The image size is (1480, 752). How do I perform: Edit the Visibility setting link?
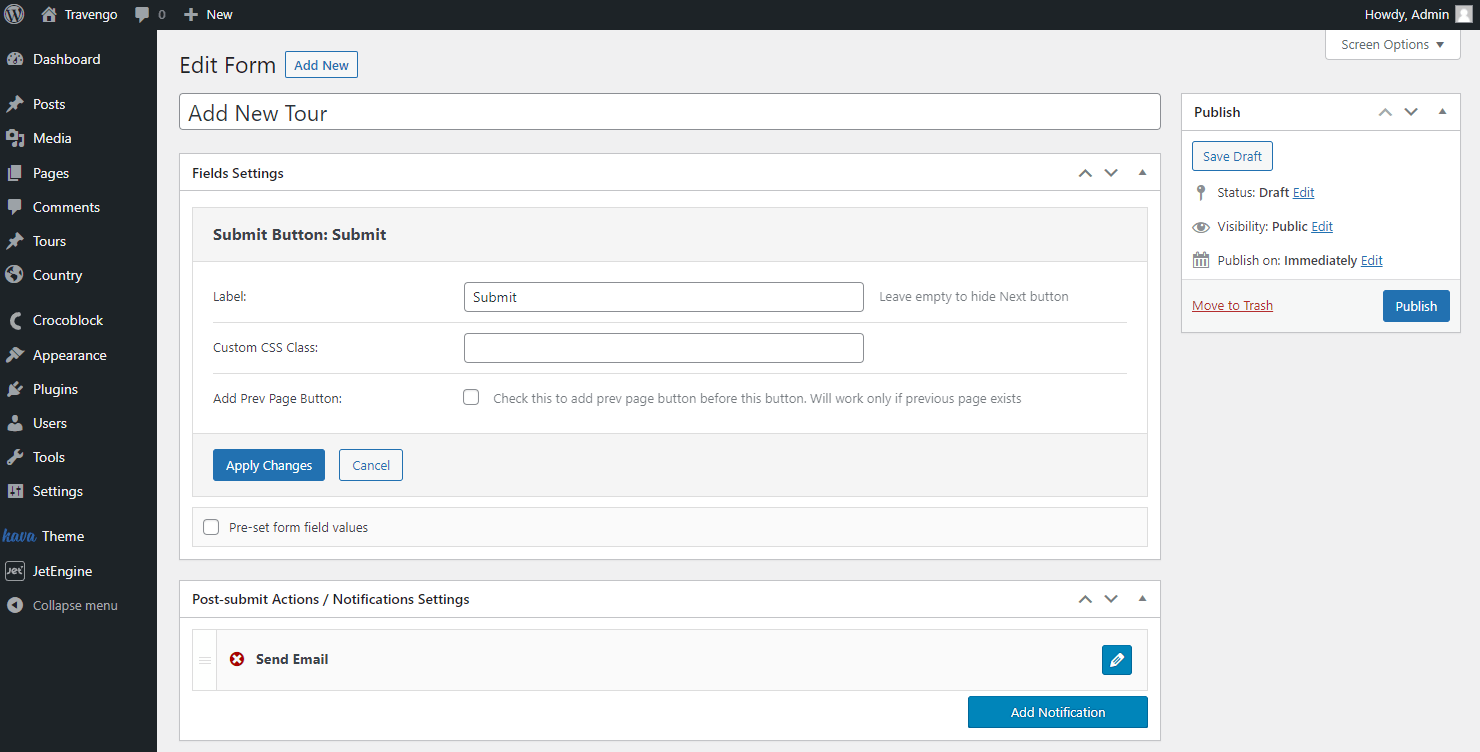click(1322, 226)
